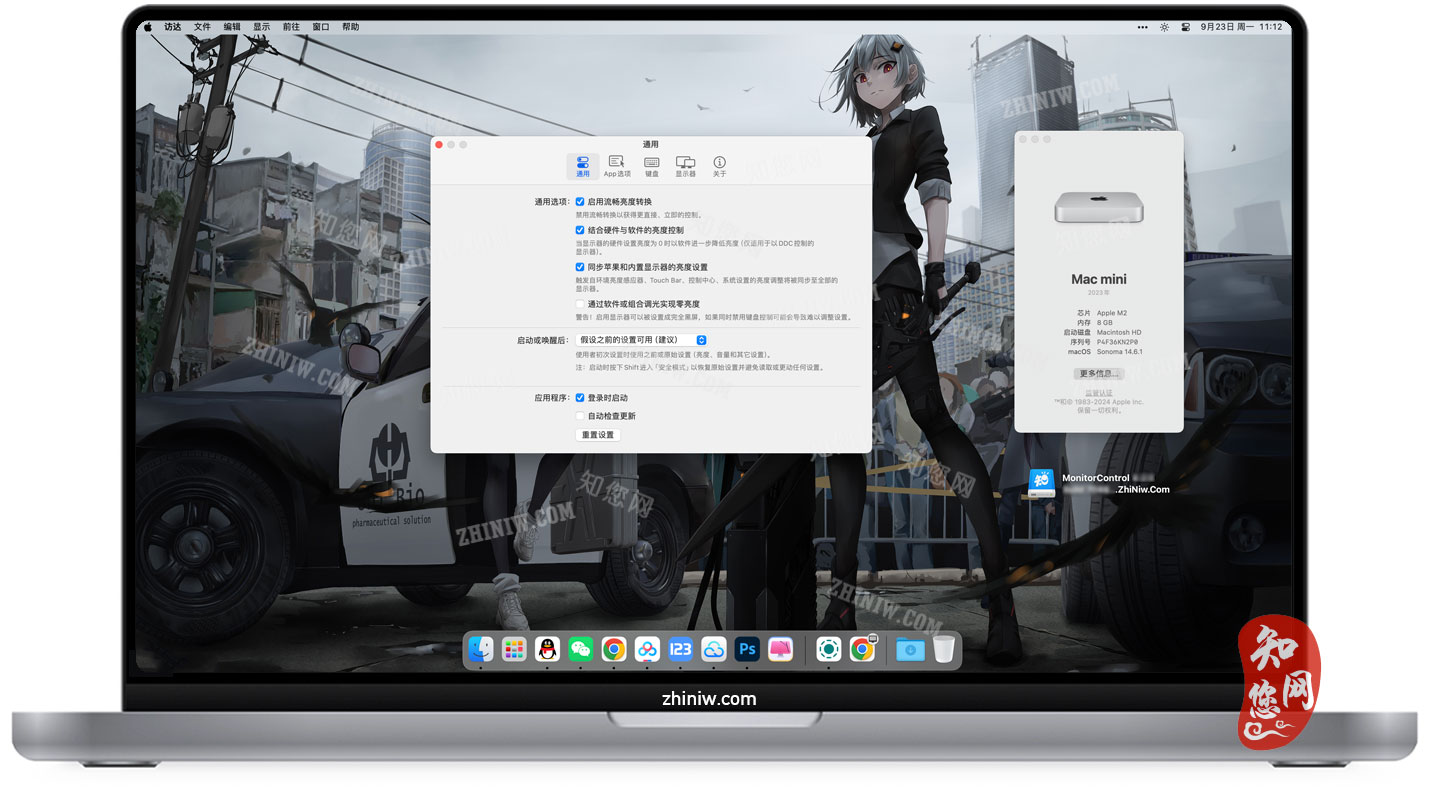Open the 键盘 settings tab
Image resolution: width=1429 pixels, height=797 pixels.
tap(652, 166)
